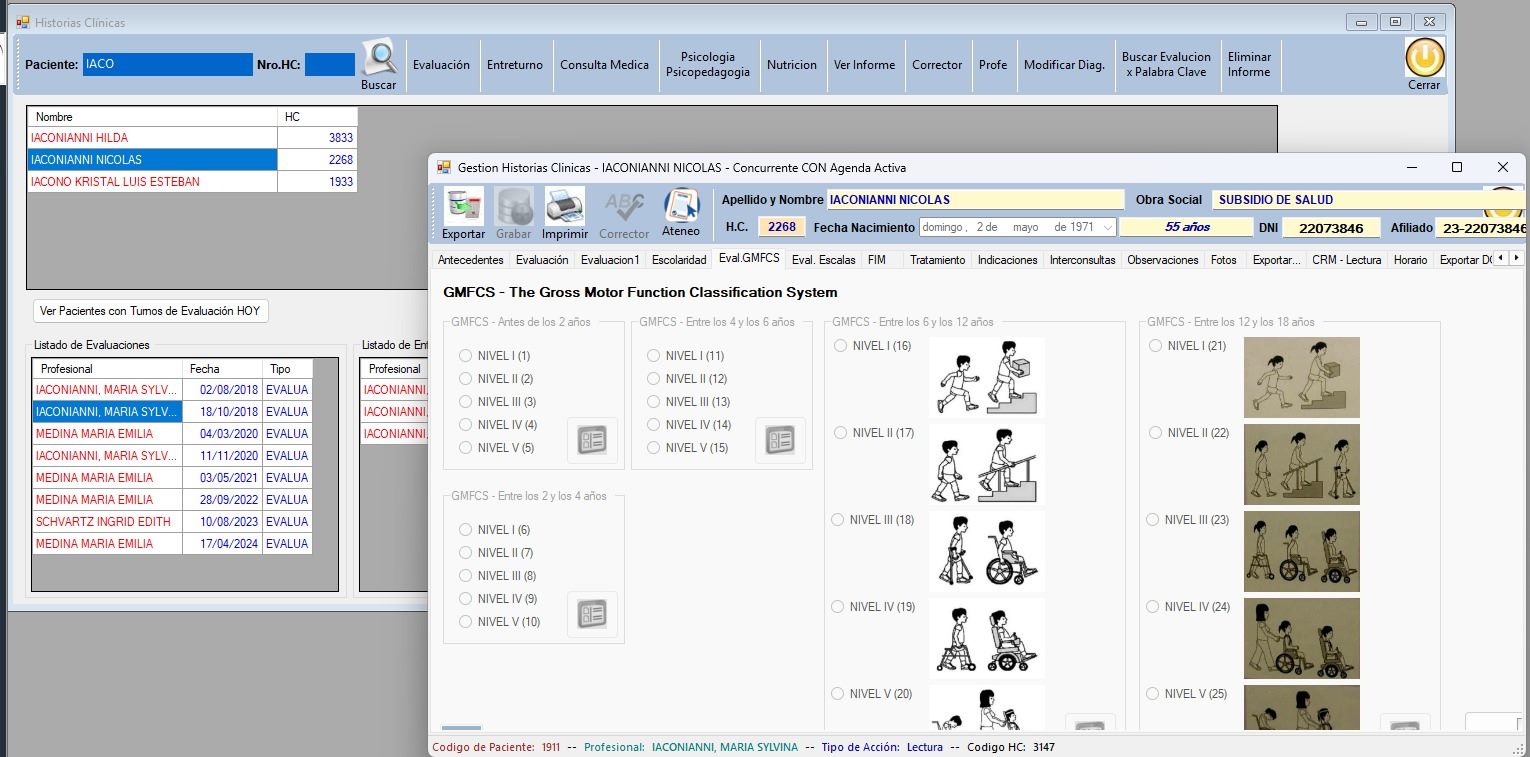Click the Ver Informe toolbar button
The width and height of the screenshot is (1530, 757).
tap(865, 65)
